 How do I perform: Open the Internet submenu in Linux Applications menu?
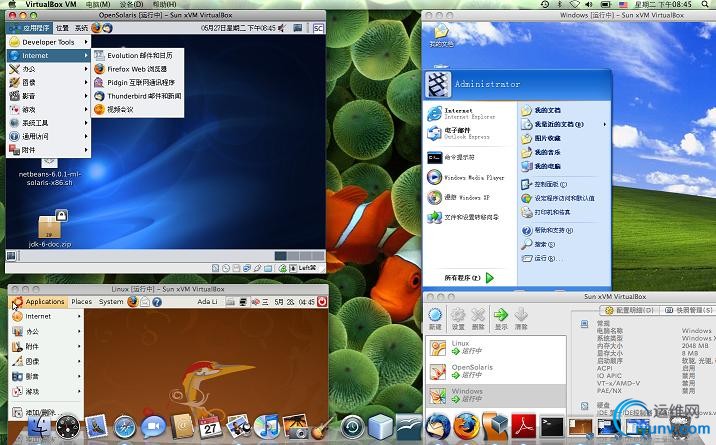click(x=47, y=316)
